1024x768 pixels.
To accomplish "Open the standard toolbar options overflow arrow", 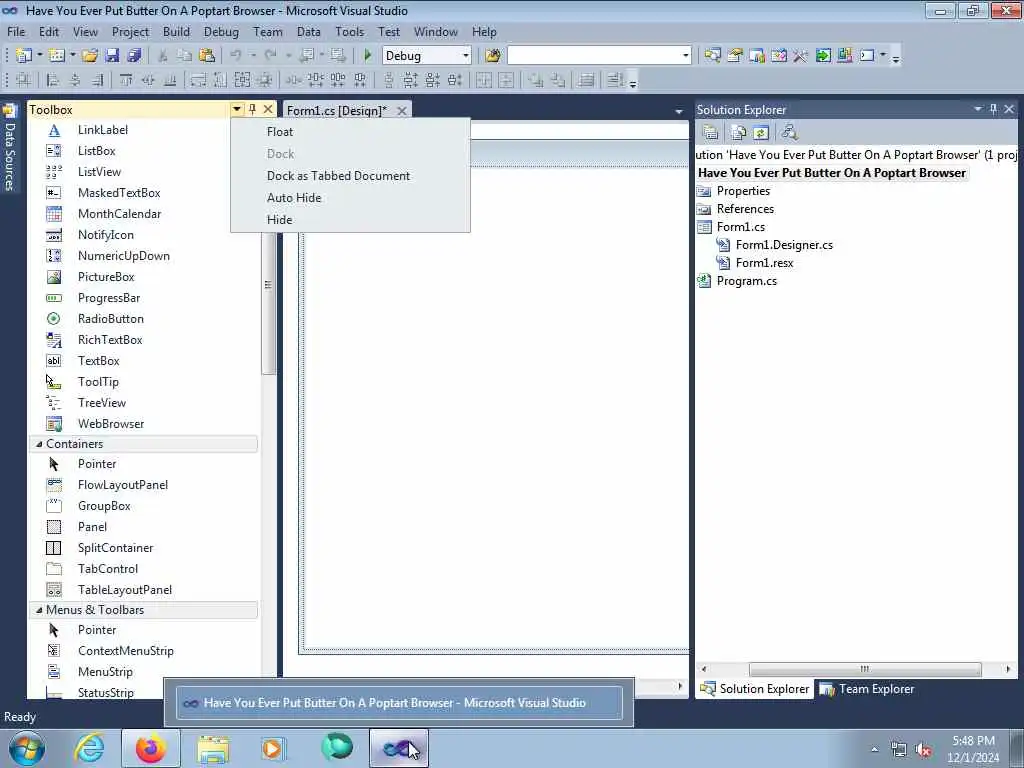I will click(x=896, y=57).
